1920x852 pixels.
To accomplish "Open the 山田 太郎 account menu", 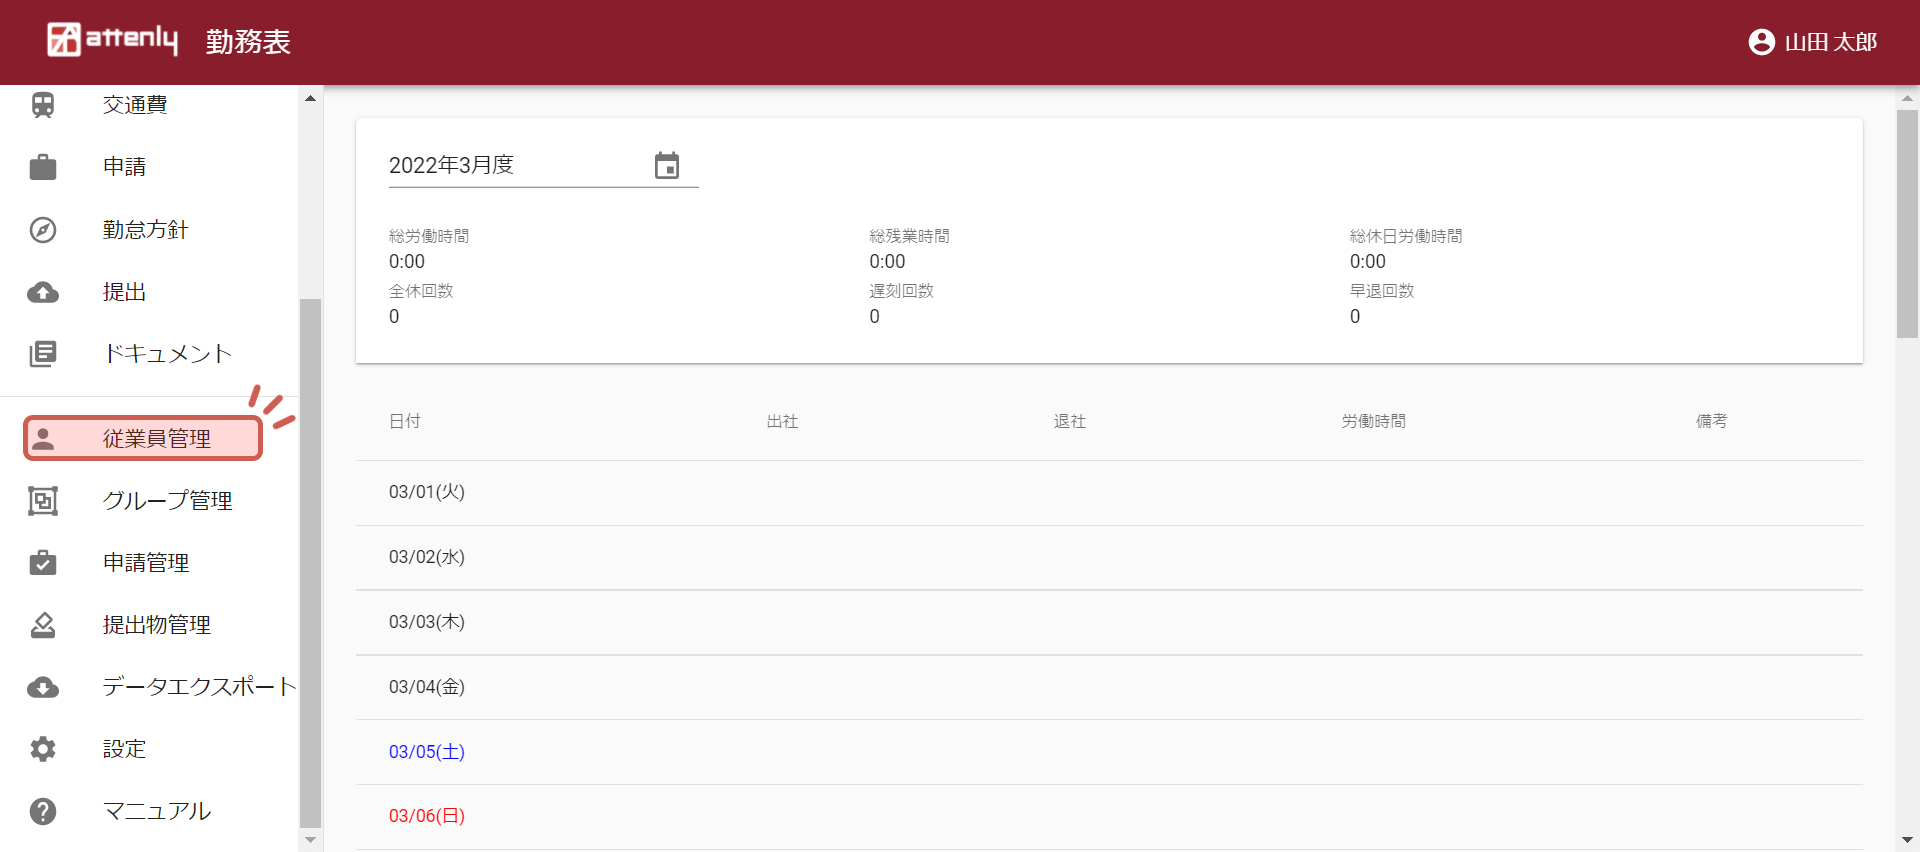I will tap(1812, 42).
